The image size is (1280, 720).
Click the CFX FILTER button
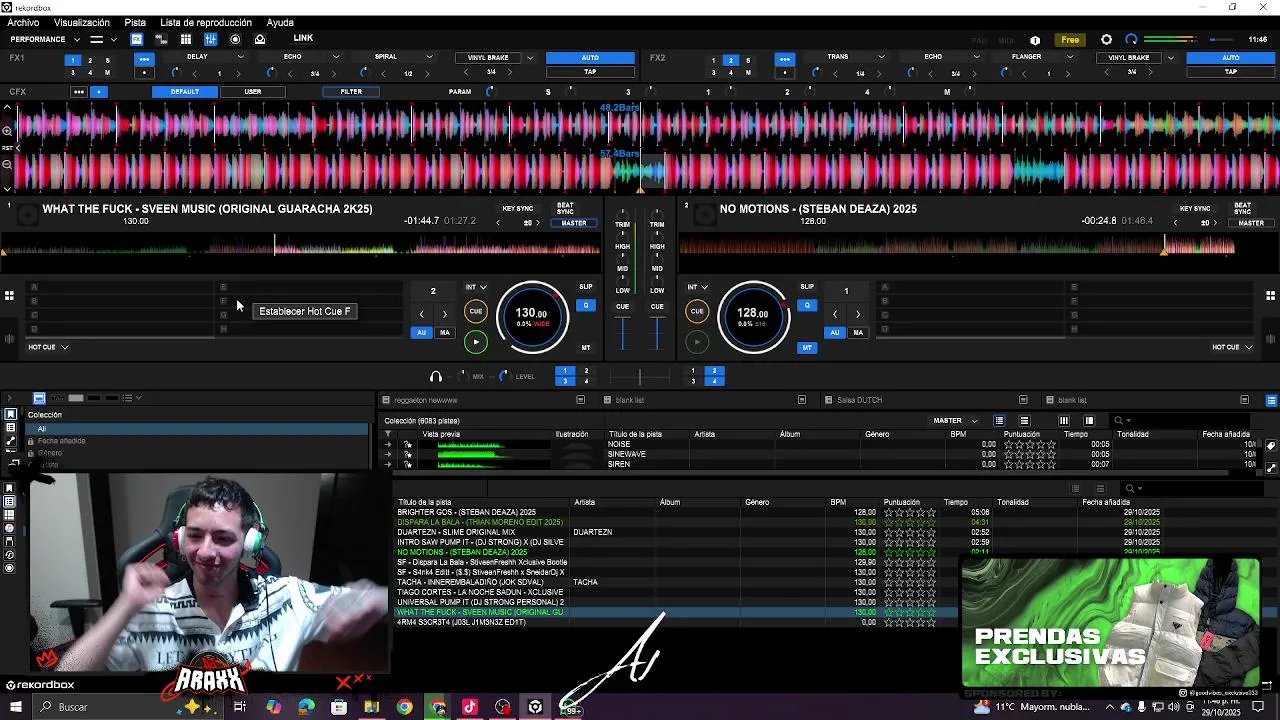click(351, 92)
